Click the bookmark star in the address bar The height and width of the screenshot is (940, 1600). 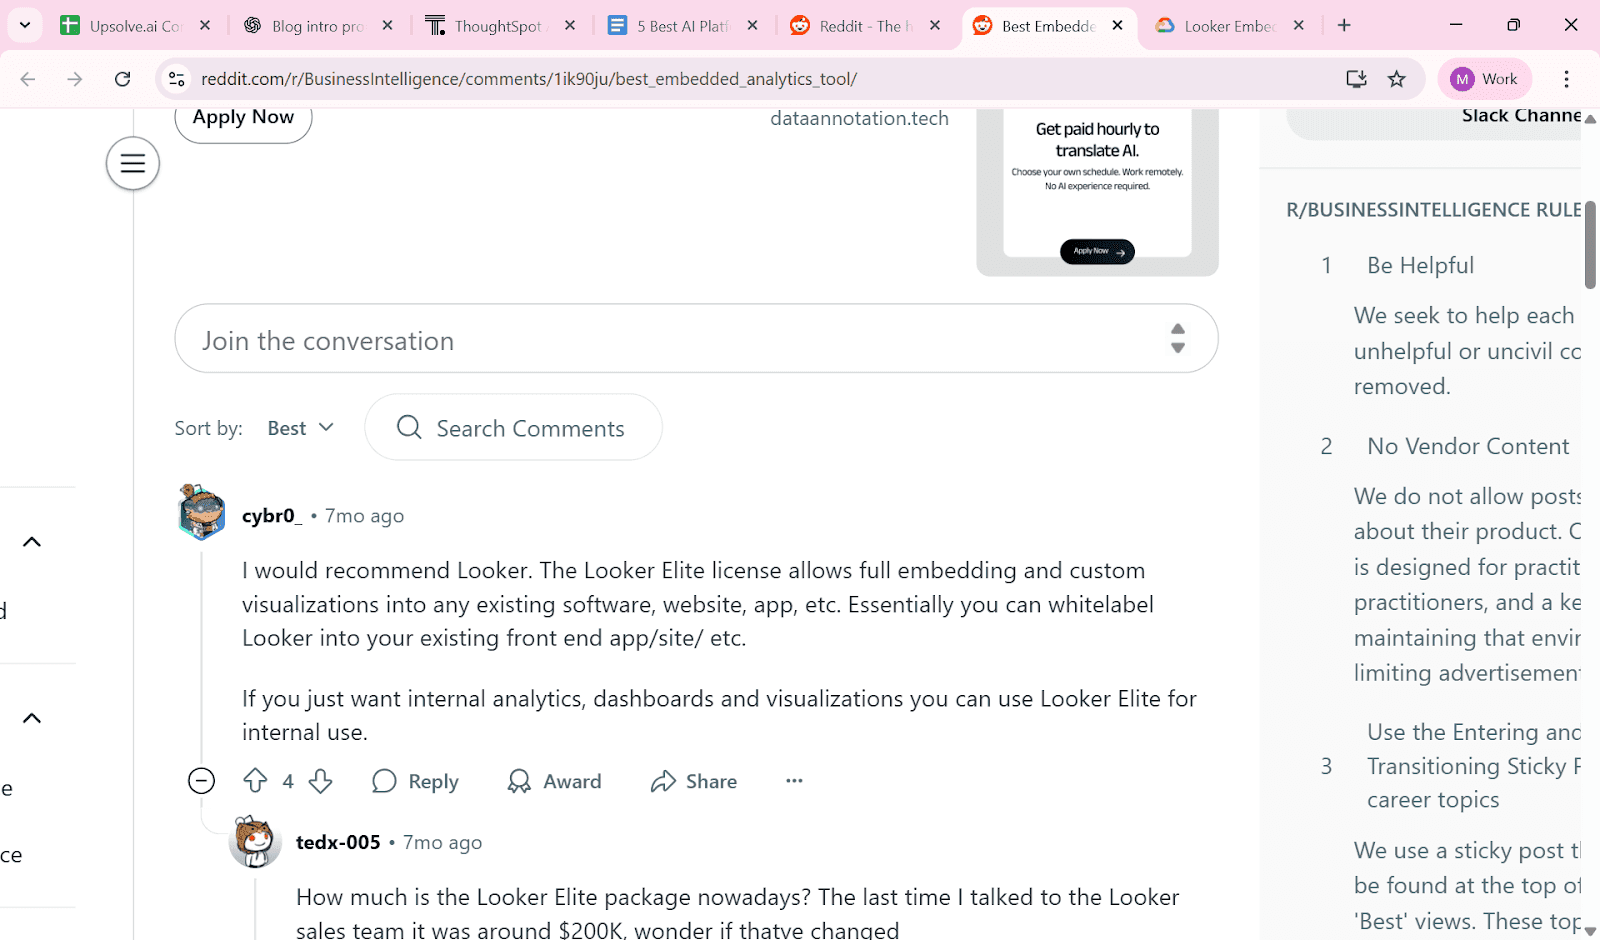pyautogui.click(x=1396, y=78)
